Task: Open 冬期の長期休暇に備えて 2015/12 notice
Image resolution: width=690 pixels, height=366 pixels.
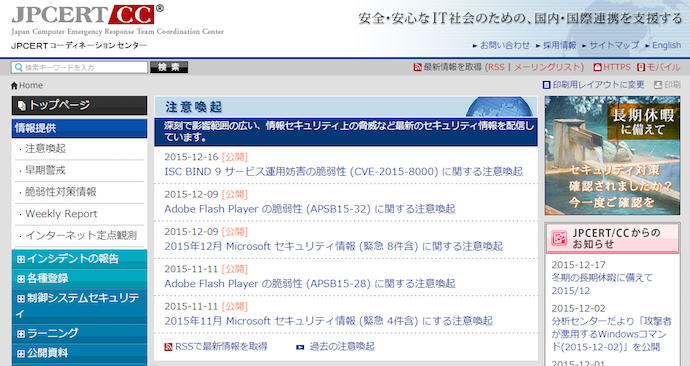Action: (602, 285)
